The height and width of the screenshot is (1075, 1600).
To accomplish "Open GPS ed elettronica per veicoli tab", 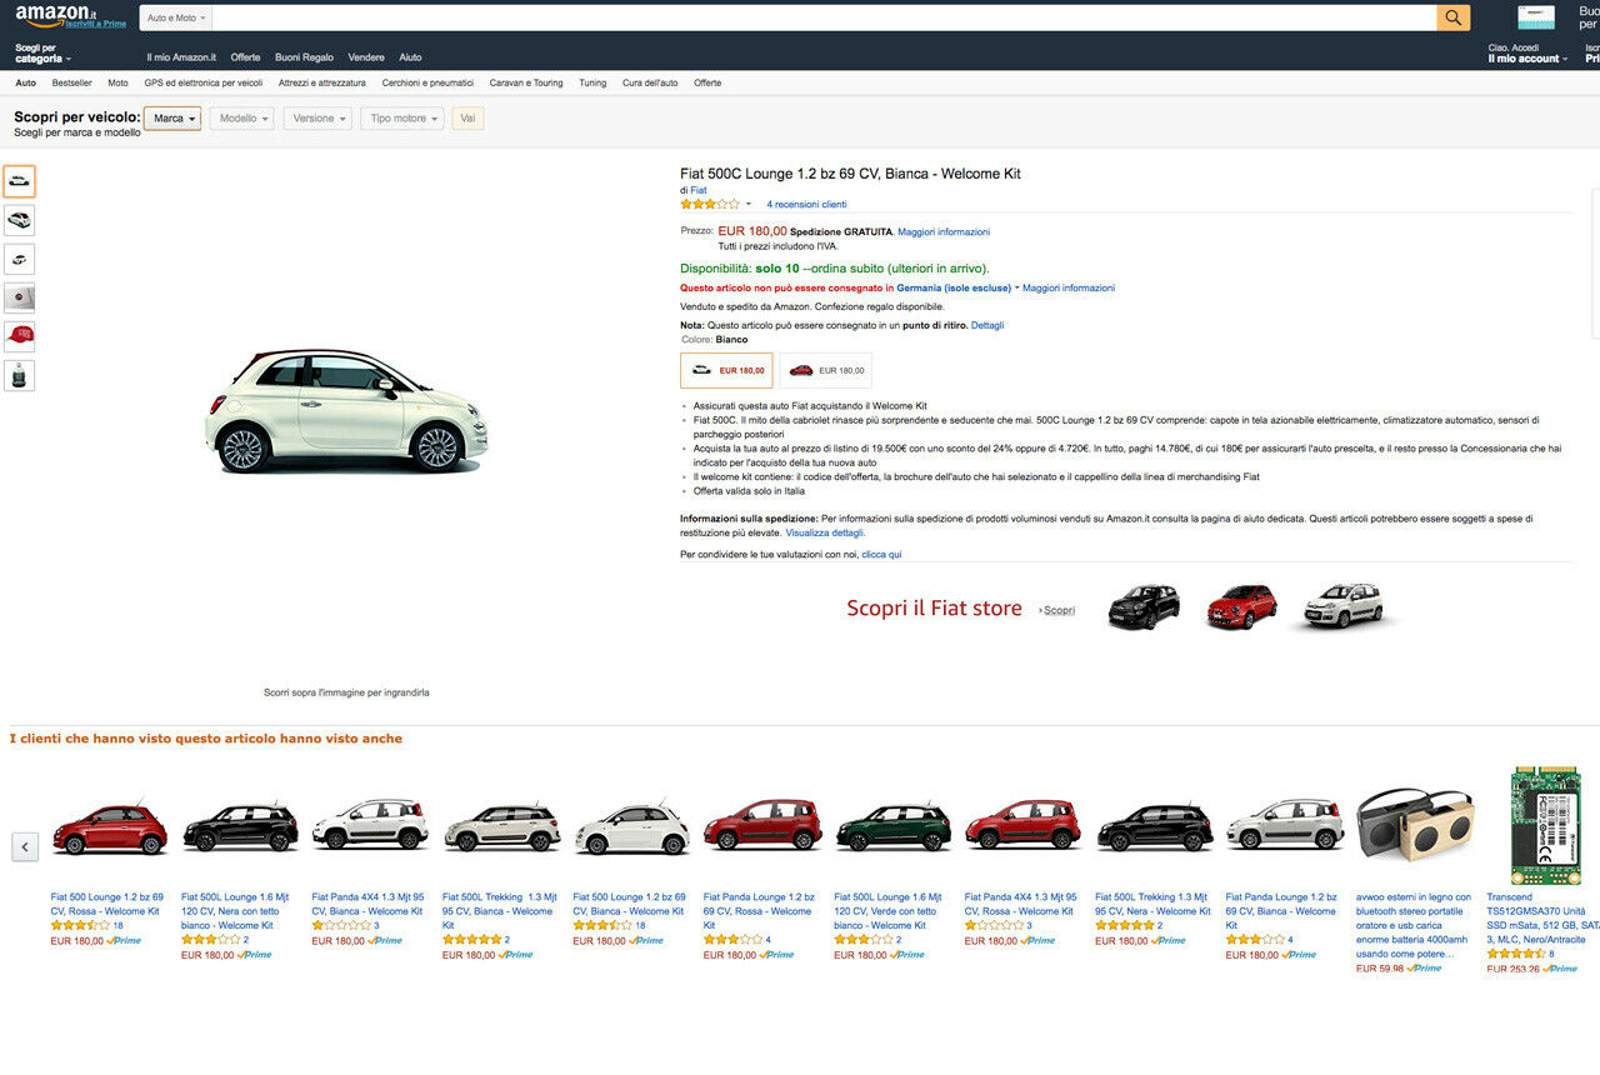I will [203, 83].
